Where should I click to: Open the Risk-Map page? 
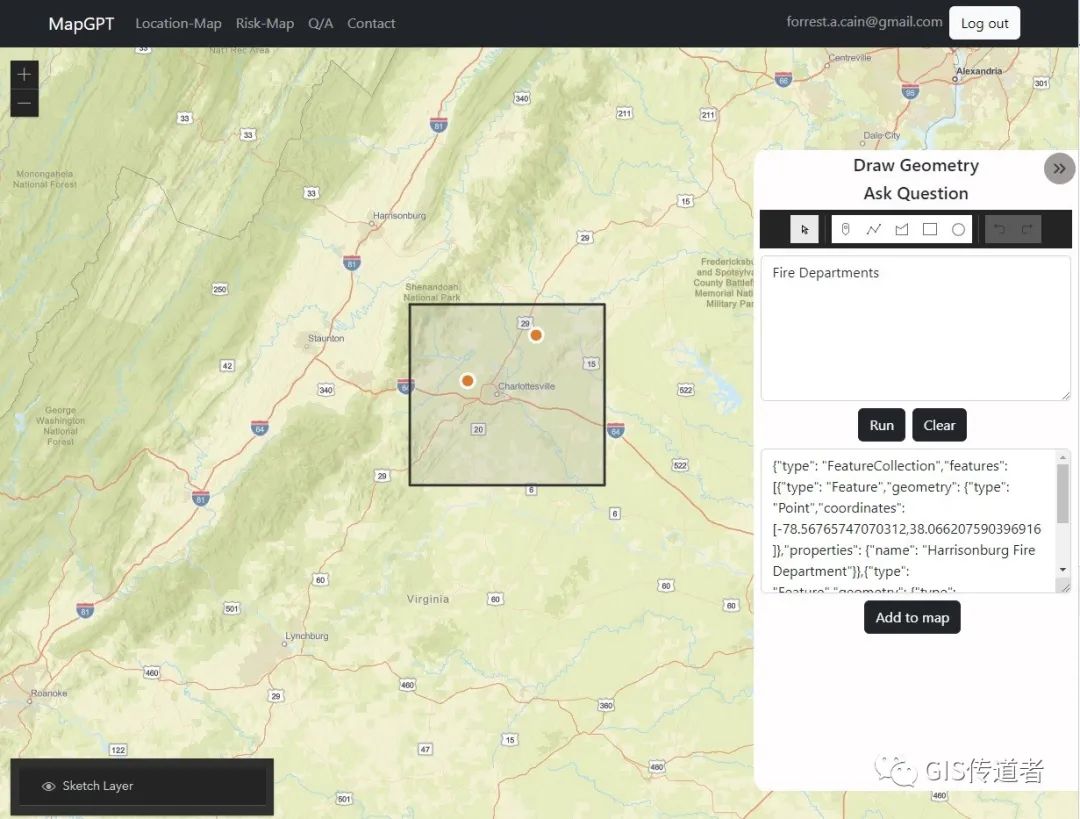[264, 23]
